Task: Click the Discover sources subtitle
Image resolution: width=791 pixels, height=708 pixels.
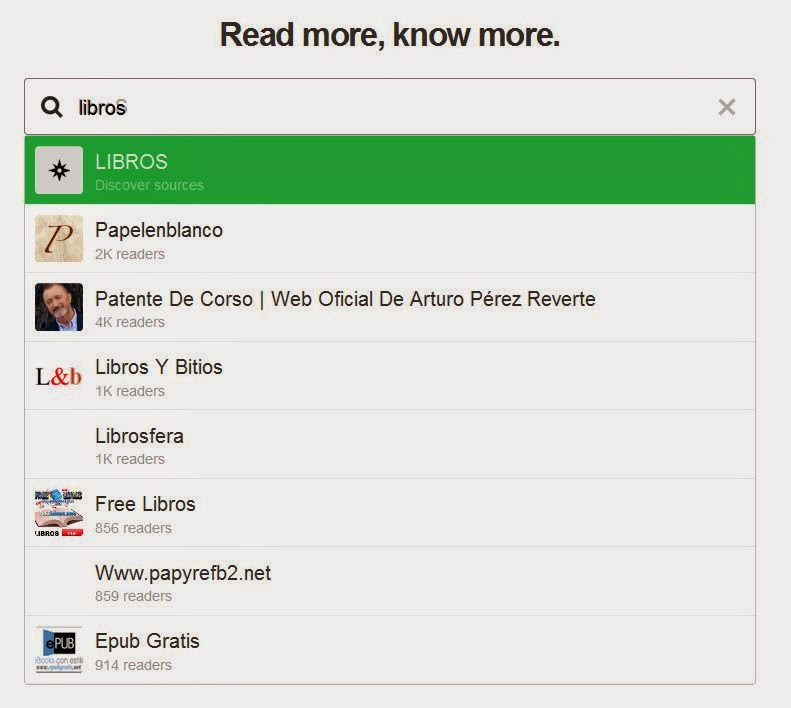Action: pos(149,185)
